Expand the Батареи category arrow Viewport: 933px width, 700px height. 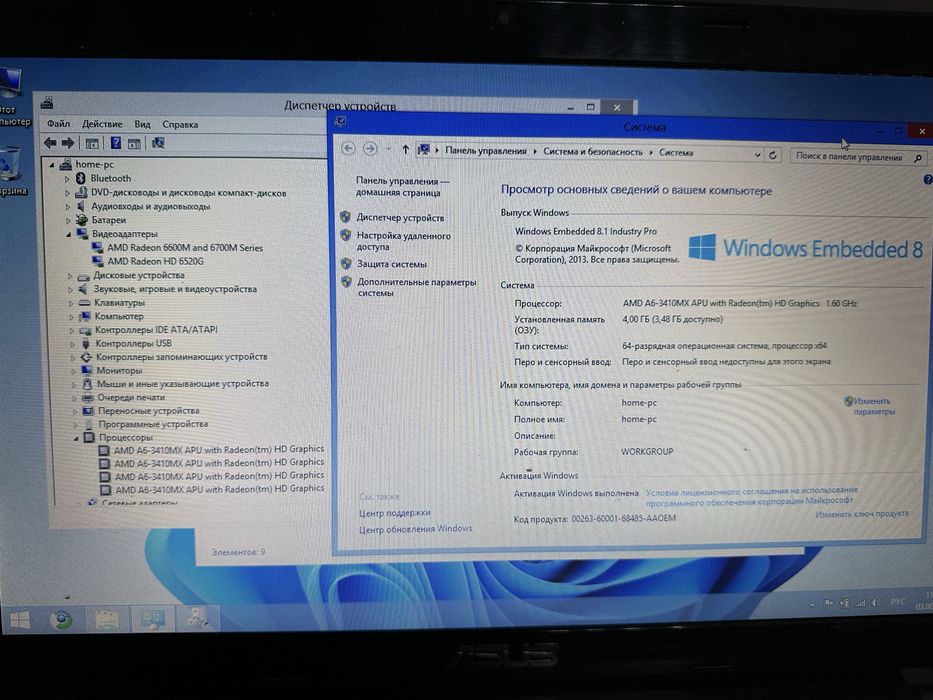tap(68, 220)
